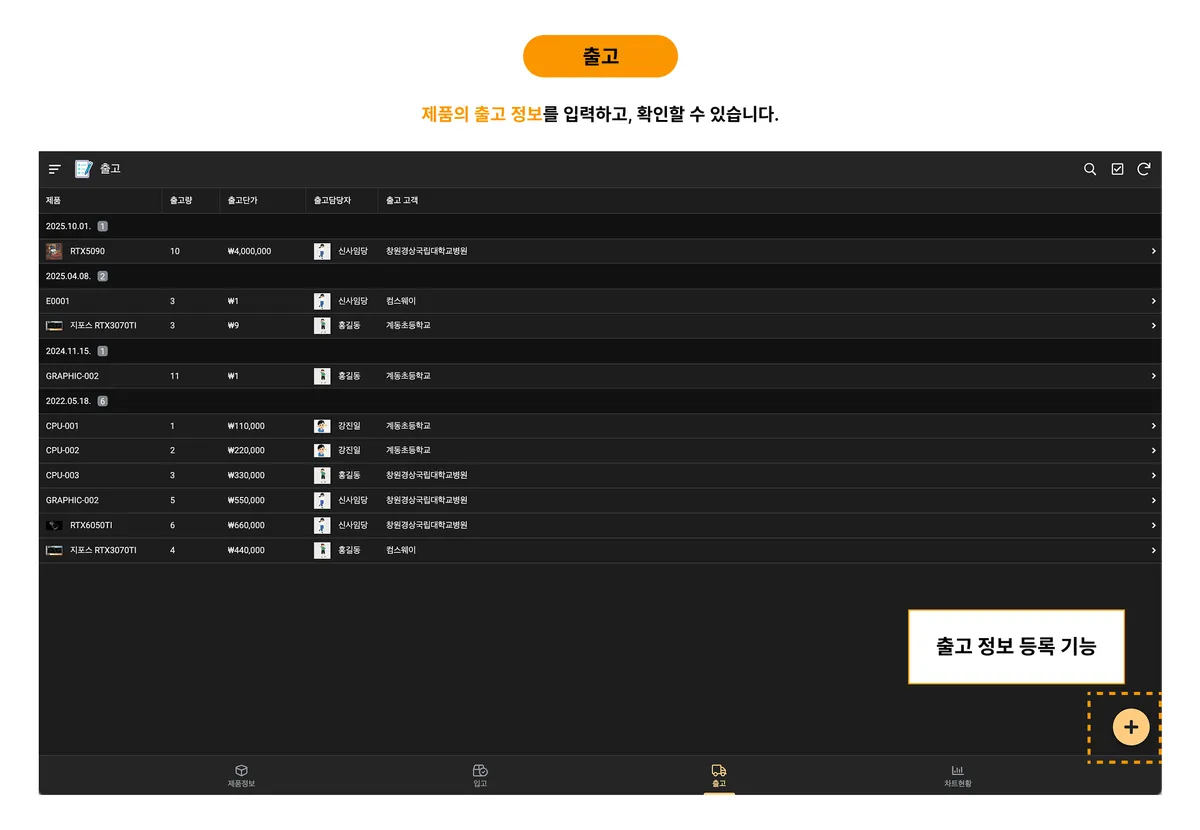Switch to the 제품정보 tab
Viewport: 1200px width, 830px height.
tap(241, 776)
